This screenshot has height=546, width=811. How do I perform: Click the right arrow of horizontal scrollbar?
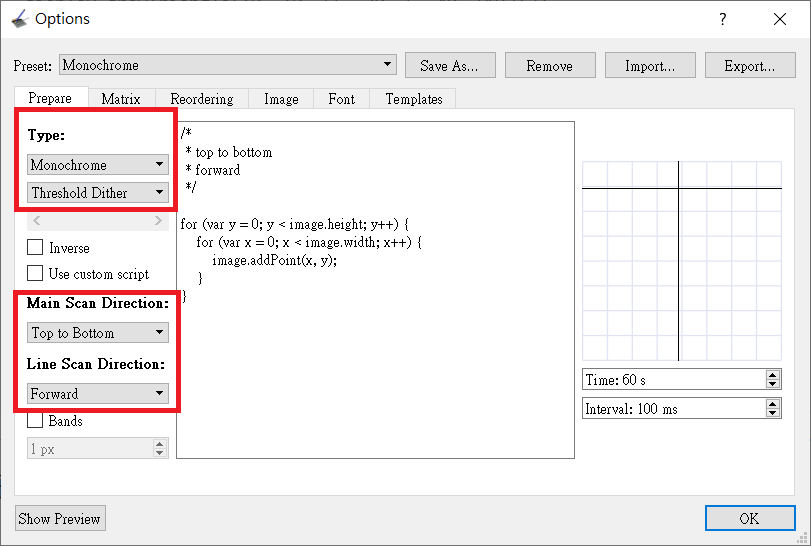[158, 221]
